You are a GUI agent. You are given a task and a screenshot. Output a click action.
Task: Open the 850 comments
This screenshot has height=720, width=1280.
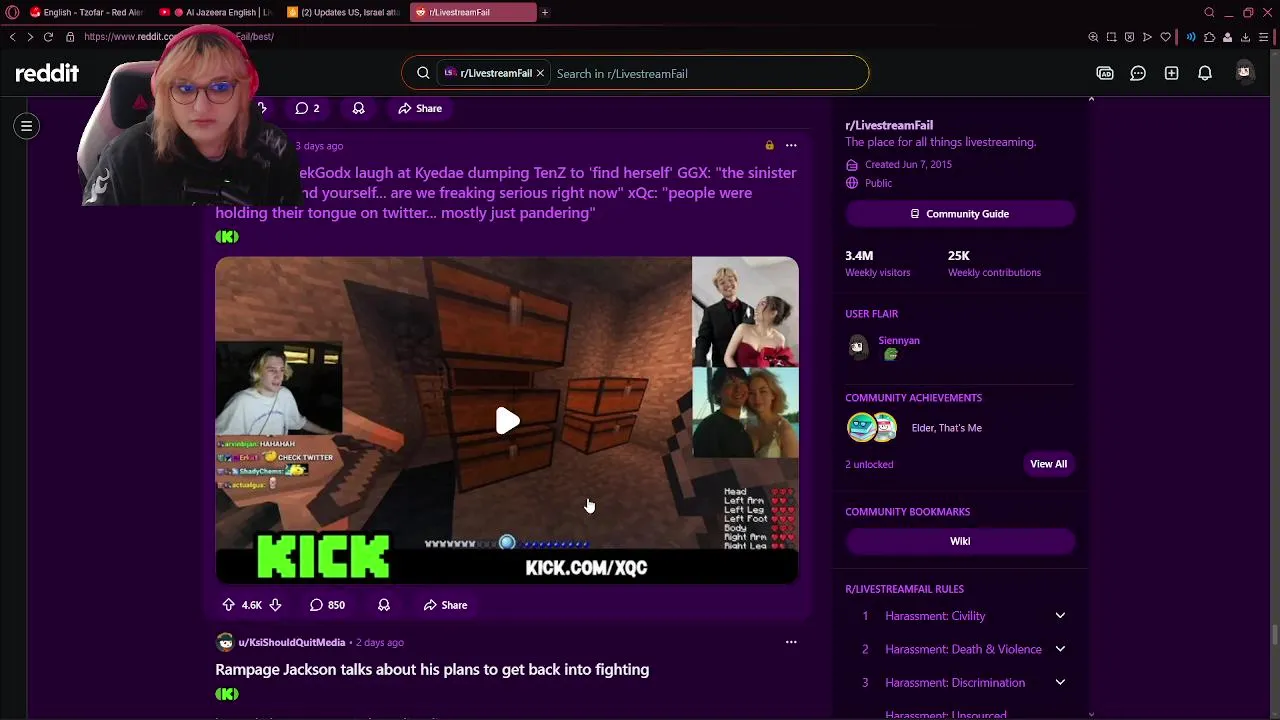click(327, 605)
